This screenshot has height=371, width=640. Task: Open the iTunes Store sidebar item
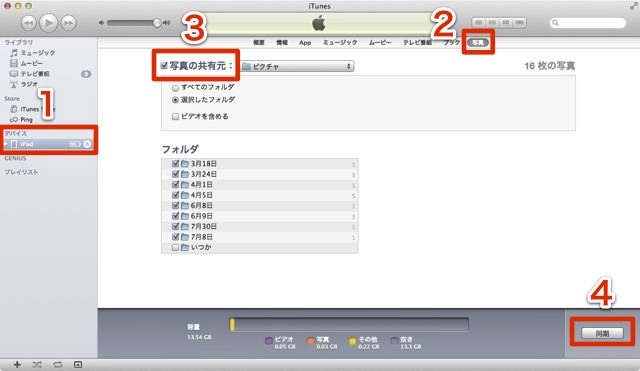coord(33,109)
